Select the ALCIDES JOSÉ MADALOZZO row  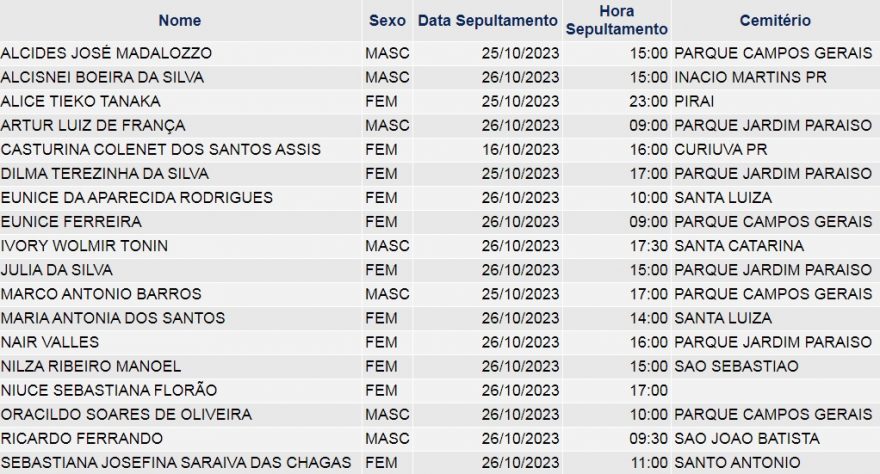440,53
